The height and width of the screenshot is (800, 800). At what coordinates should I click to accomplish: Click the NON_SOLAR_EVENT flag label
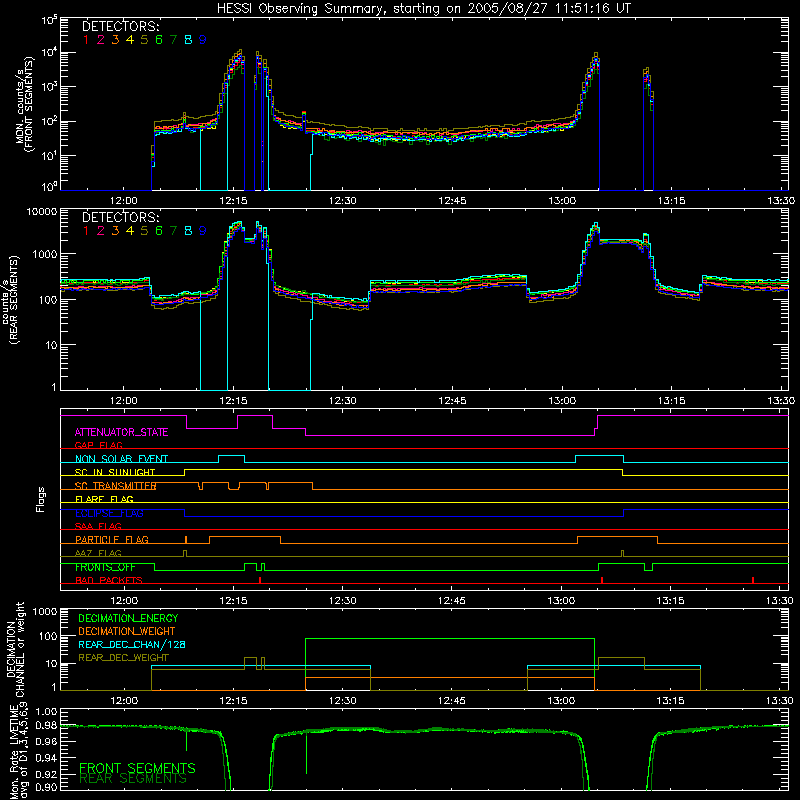[x=121, y=459]
